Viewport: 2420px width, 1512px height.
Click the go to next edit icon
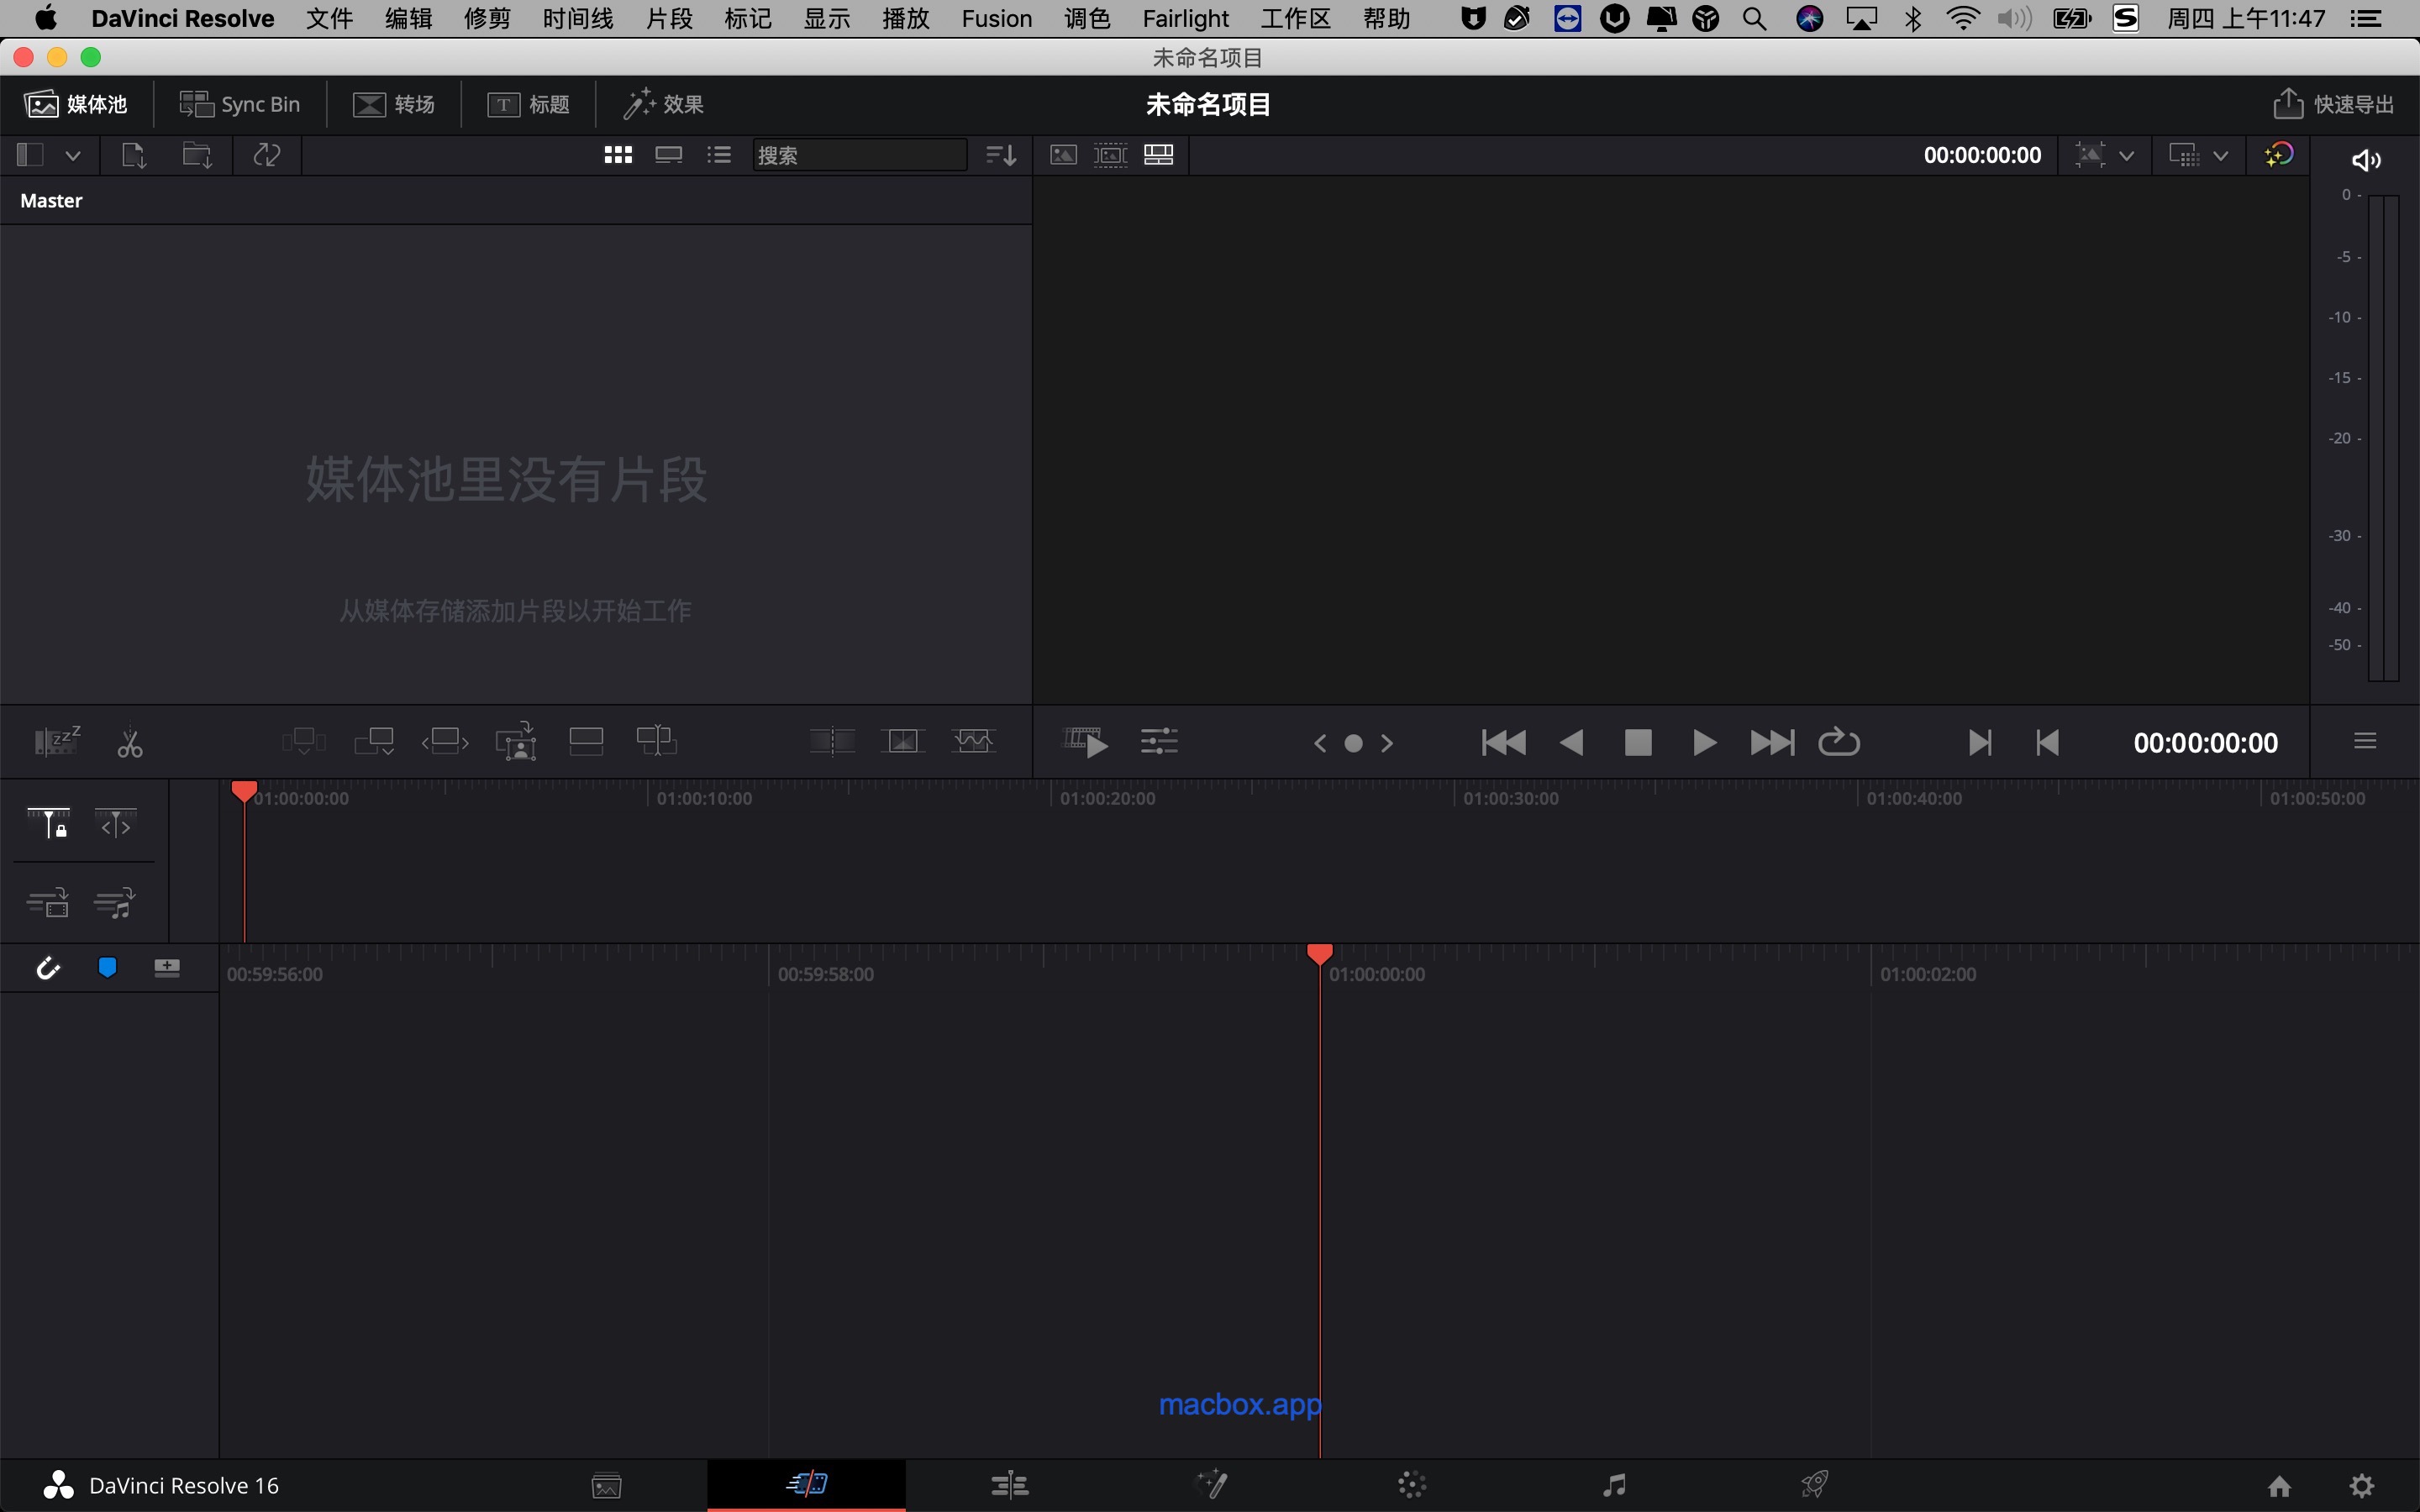[x=1979, y=742]
